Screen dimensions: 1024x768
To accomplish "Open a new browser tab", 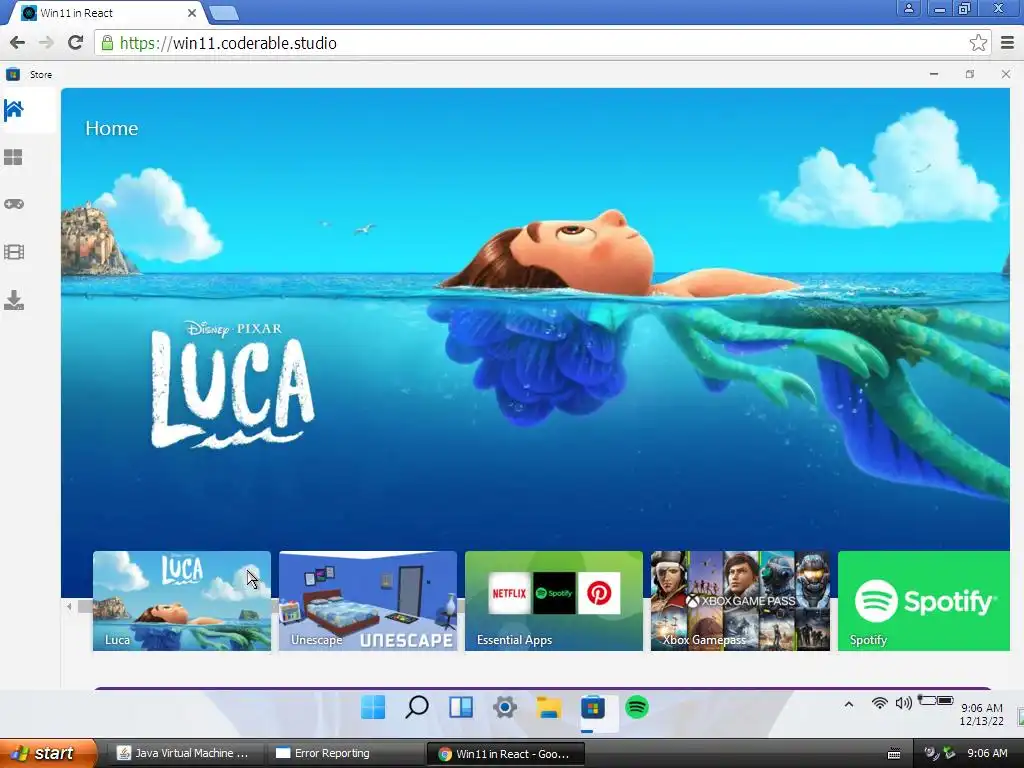I will [224, 13].
